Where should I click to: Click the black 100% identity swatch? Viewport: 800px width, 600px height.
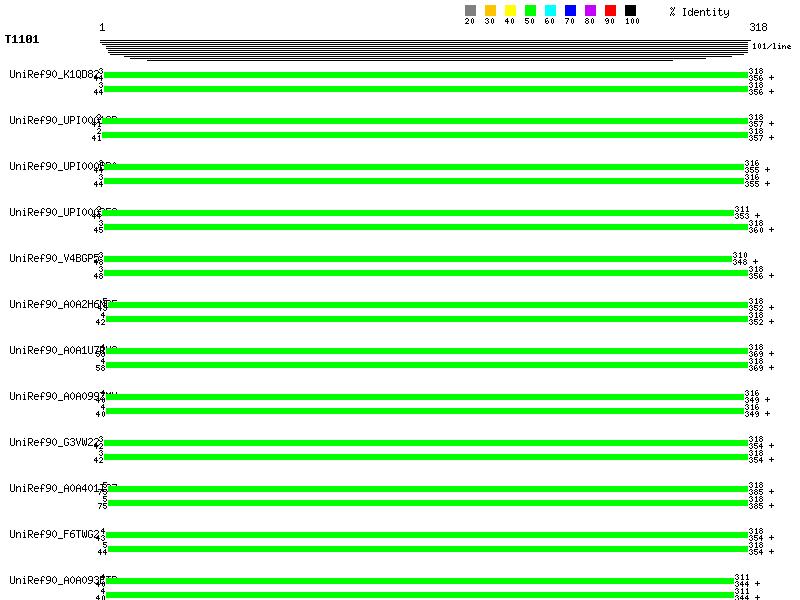pyautogui.click(x=630, y=11)
